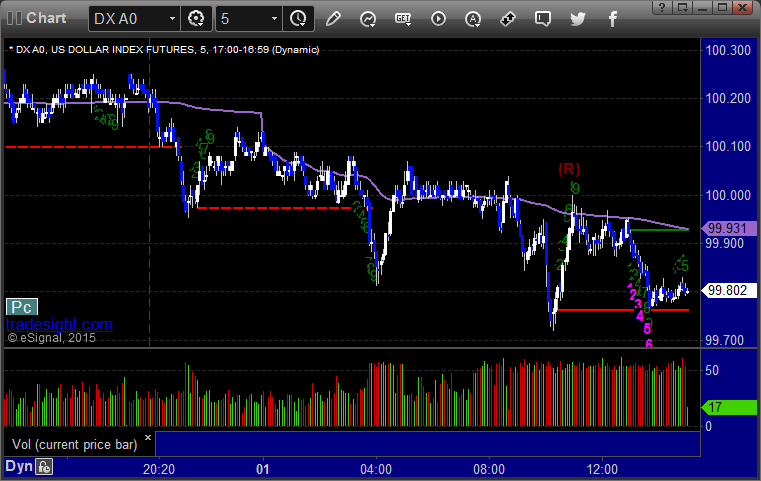Click the 99.931 price marker
The image size is (761, 481).
pyautogui.click(x=729, y=228)
